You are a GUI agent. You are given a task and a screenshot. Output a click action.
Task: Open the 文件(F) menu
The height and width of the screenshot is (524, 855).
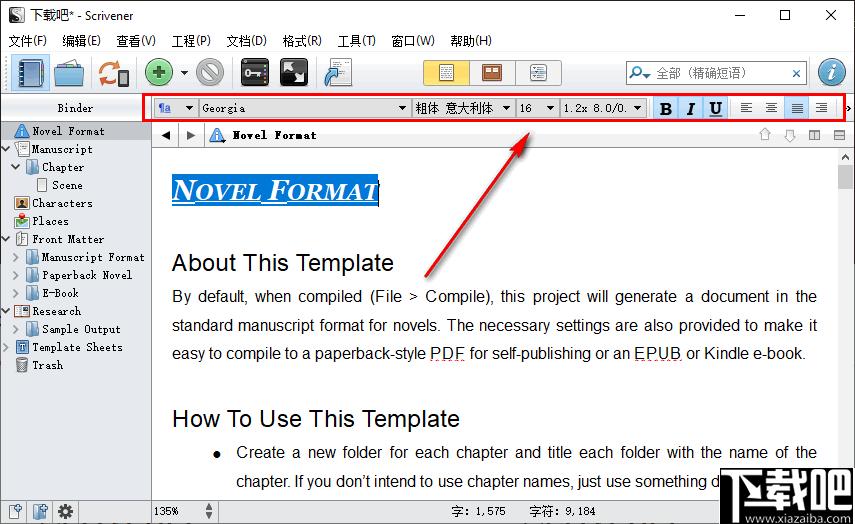coord(27,41)
